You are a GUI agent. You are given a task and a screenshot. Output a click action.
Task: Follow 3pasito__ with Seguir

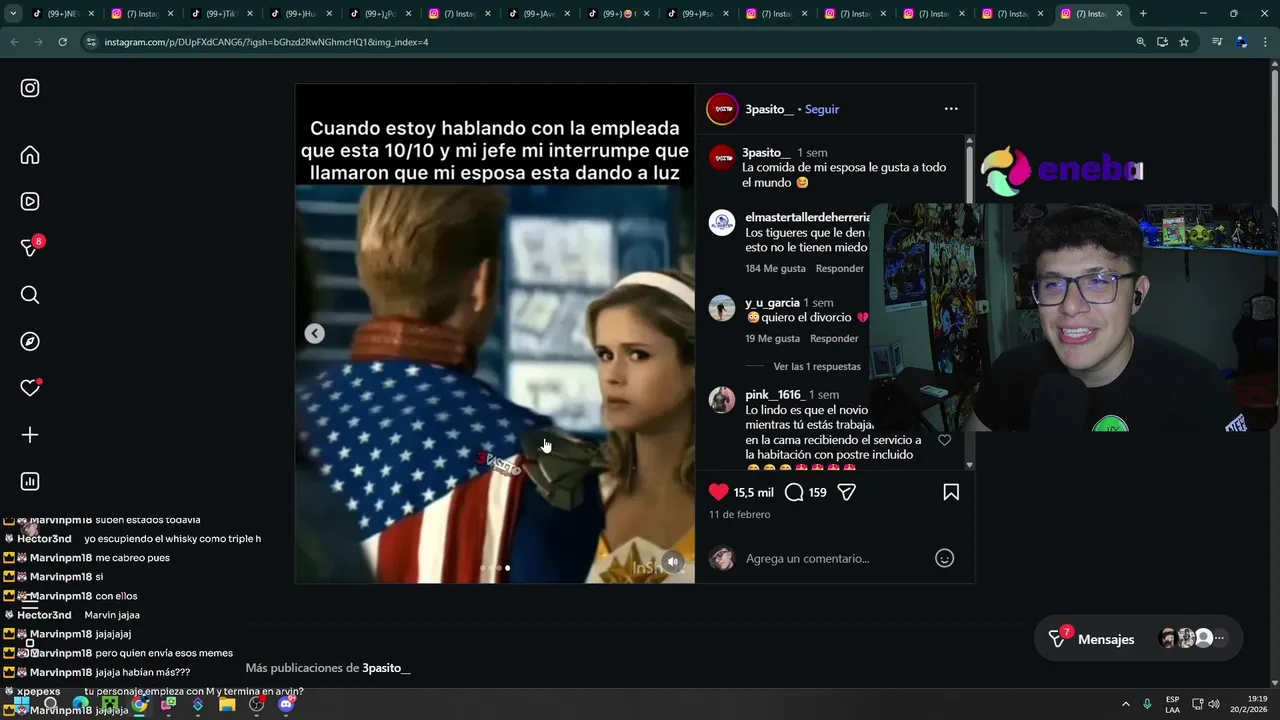[822, 109]
